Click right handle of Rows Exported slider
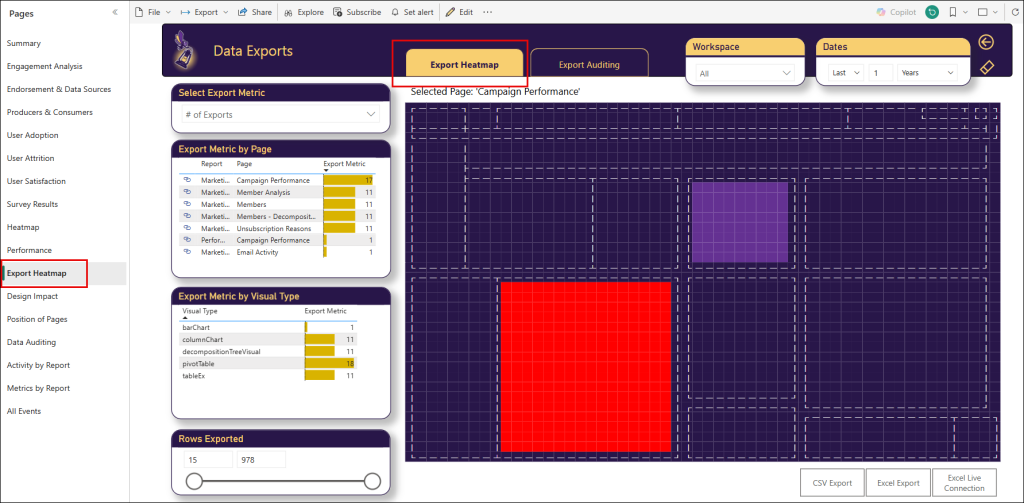The height and width of the screenshot is (503, 1024). pyautogui.click(x=373, y=482)
